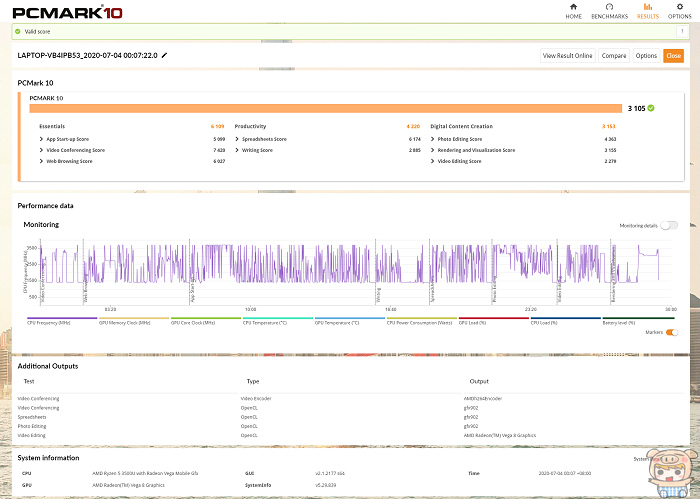The image size is (700, 499).
Task: Go to the Home tab icon
Action: pyautogui.click(x=573, y=7)
